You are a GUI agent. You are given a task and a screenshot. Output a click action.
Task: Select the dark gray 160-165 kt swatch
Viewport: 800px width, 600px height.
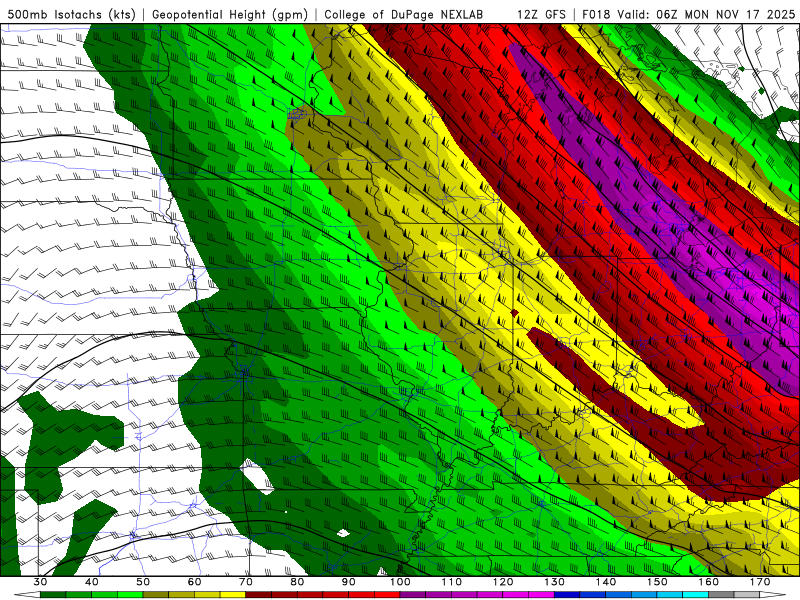tap(721, 595)
